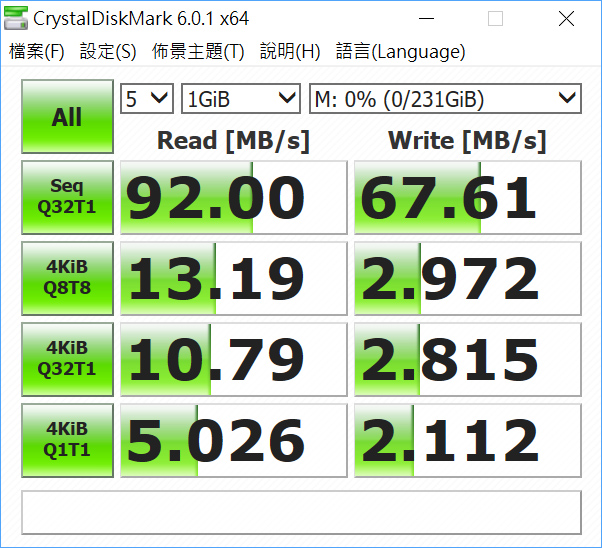This screenshot has width=602, height=548.
Task: Start the Seq Q32T1 test
Action: (x=67, y=197)
